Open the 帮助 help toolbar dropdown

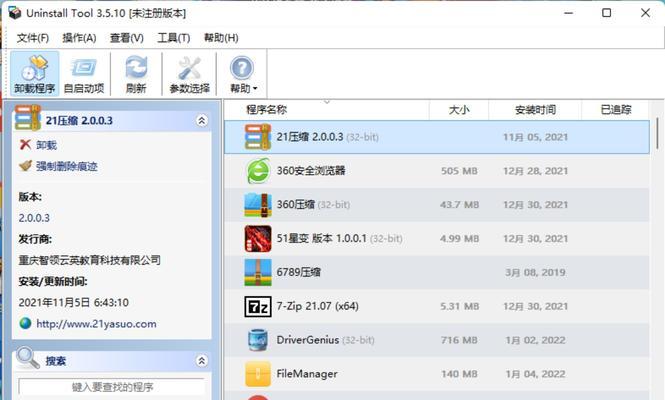pyautogui.click(x=243, y=74)
